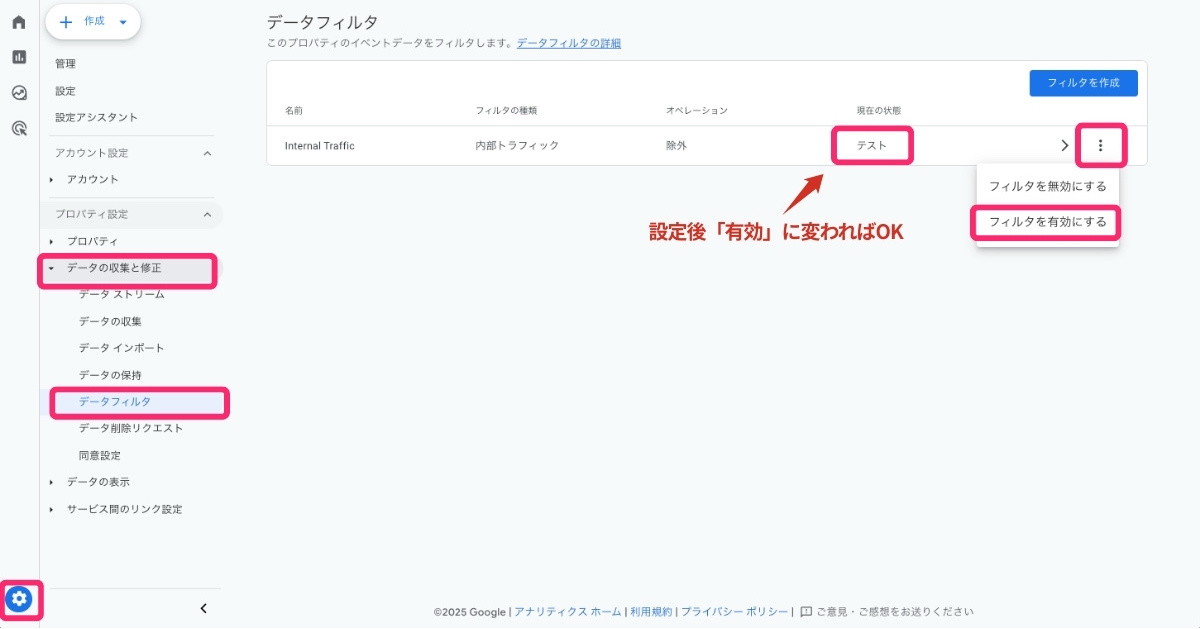Image resolution: width=1200 pixels, height=629 pixels.
Task: Open the Home icon in the left rail
Action: point(18,20)
